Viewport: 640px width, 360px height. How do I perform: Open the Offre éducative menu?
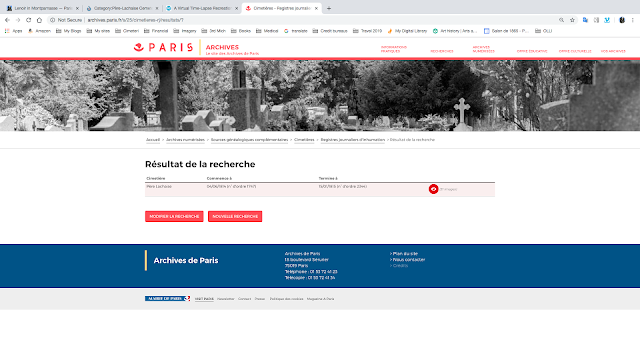[532, 51]
